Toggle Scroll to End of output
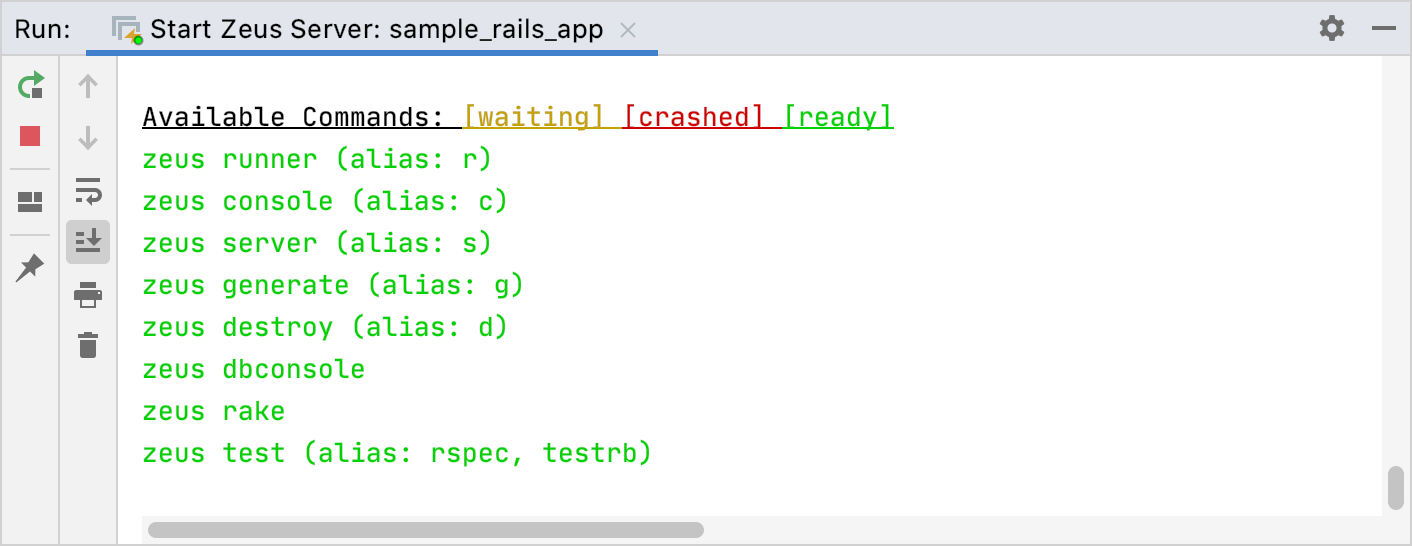This screenshot has width=1412, height=546. click(x=88, y=242)
